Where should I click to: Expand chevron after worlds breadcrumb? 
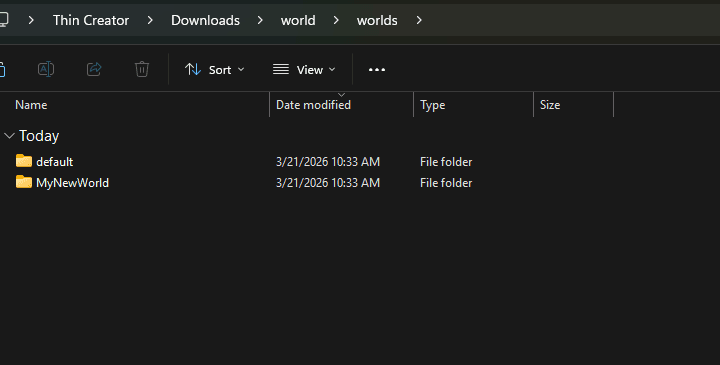pos(419,20)
